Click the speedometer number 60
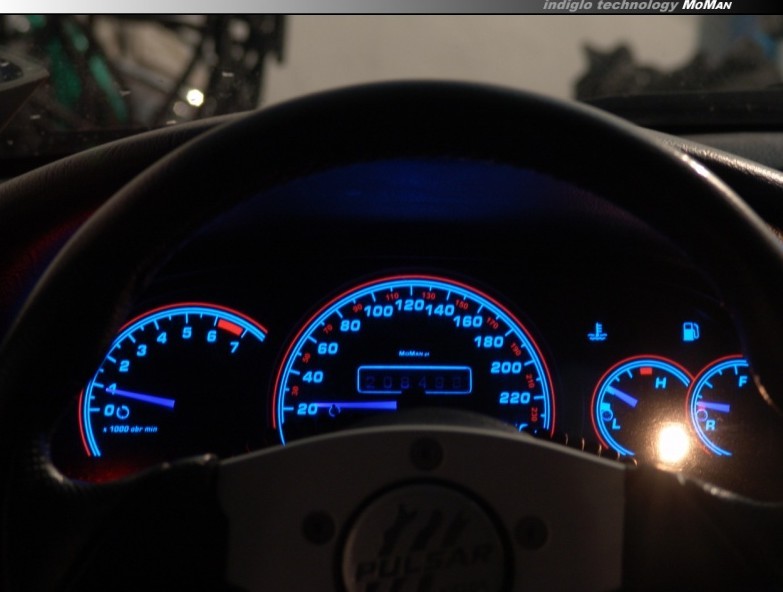The image size is (783, 592). click(x=328, y=348)
